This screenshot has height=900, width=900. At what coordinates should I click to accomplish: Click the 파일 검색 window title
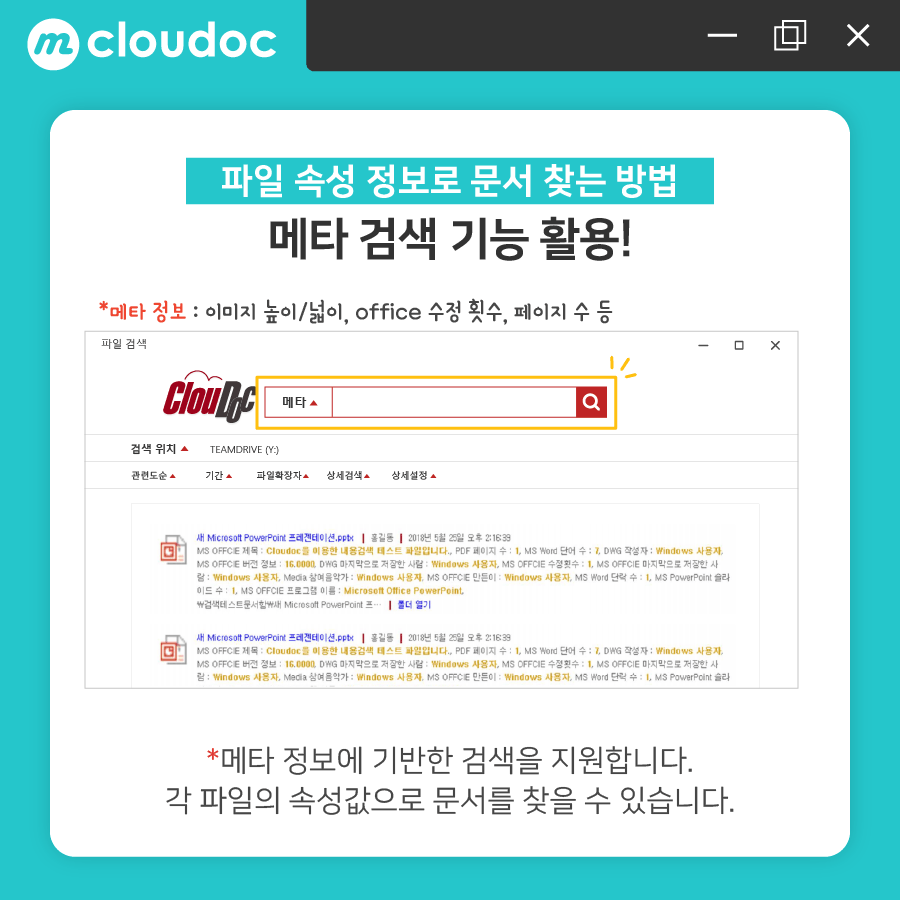124,343
